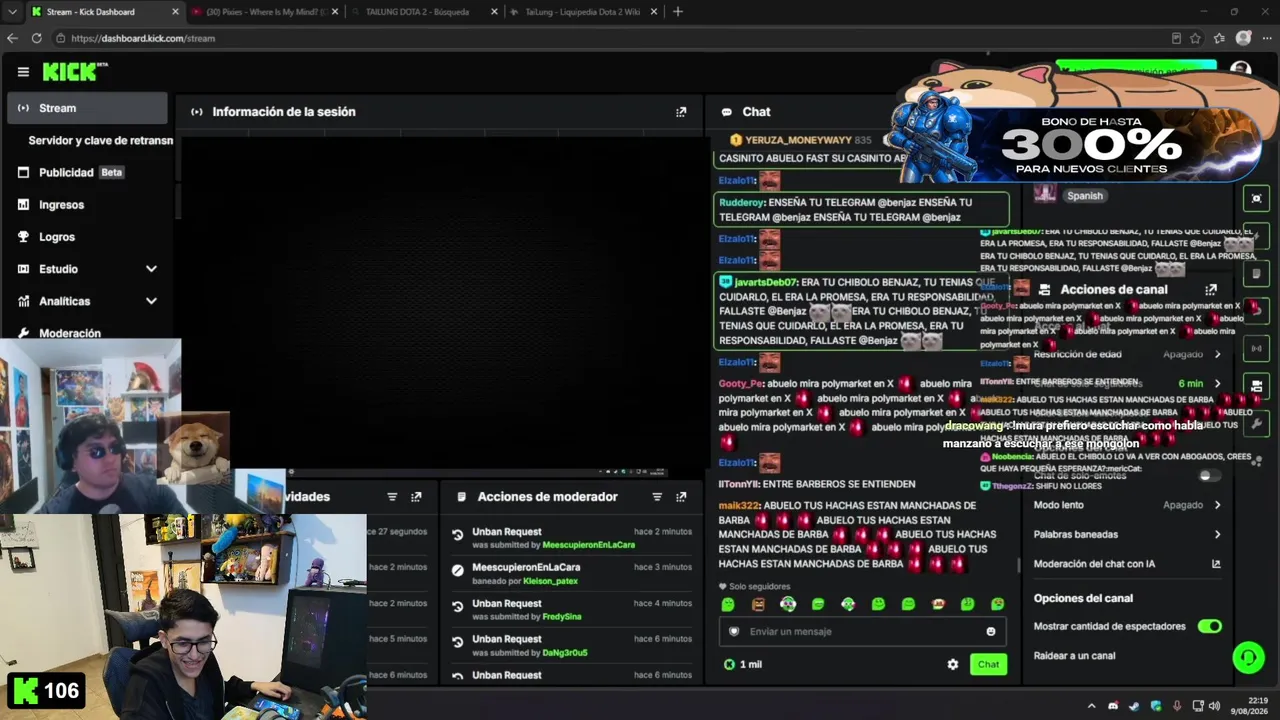Pop out the Acciones de moderador panel
This screenshot has height=720, width=1280.
[x=681, y=497]
